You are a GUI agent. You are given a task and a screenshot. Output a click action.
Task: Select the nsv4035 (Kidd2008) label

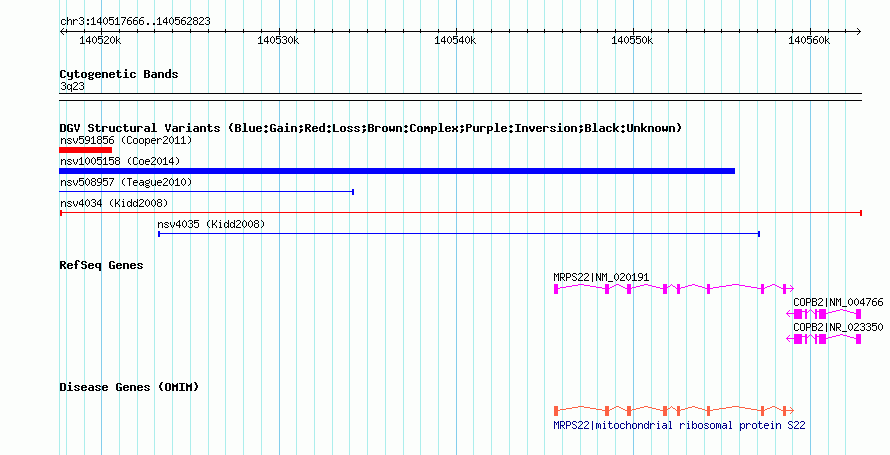point(211,224)
